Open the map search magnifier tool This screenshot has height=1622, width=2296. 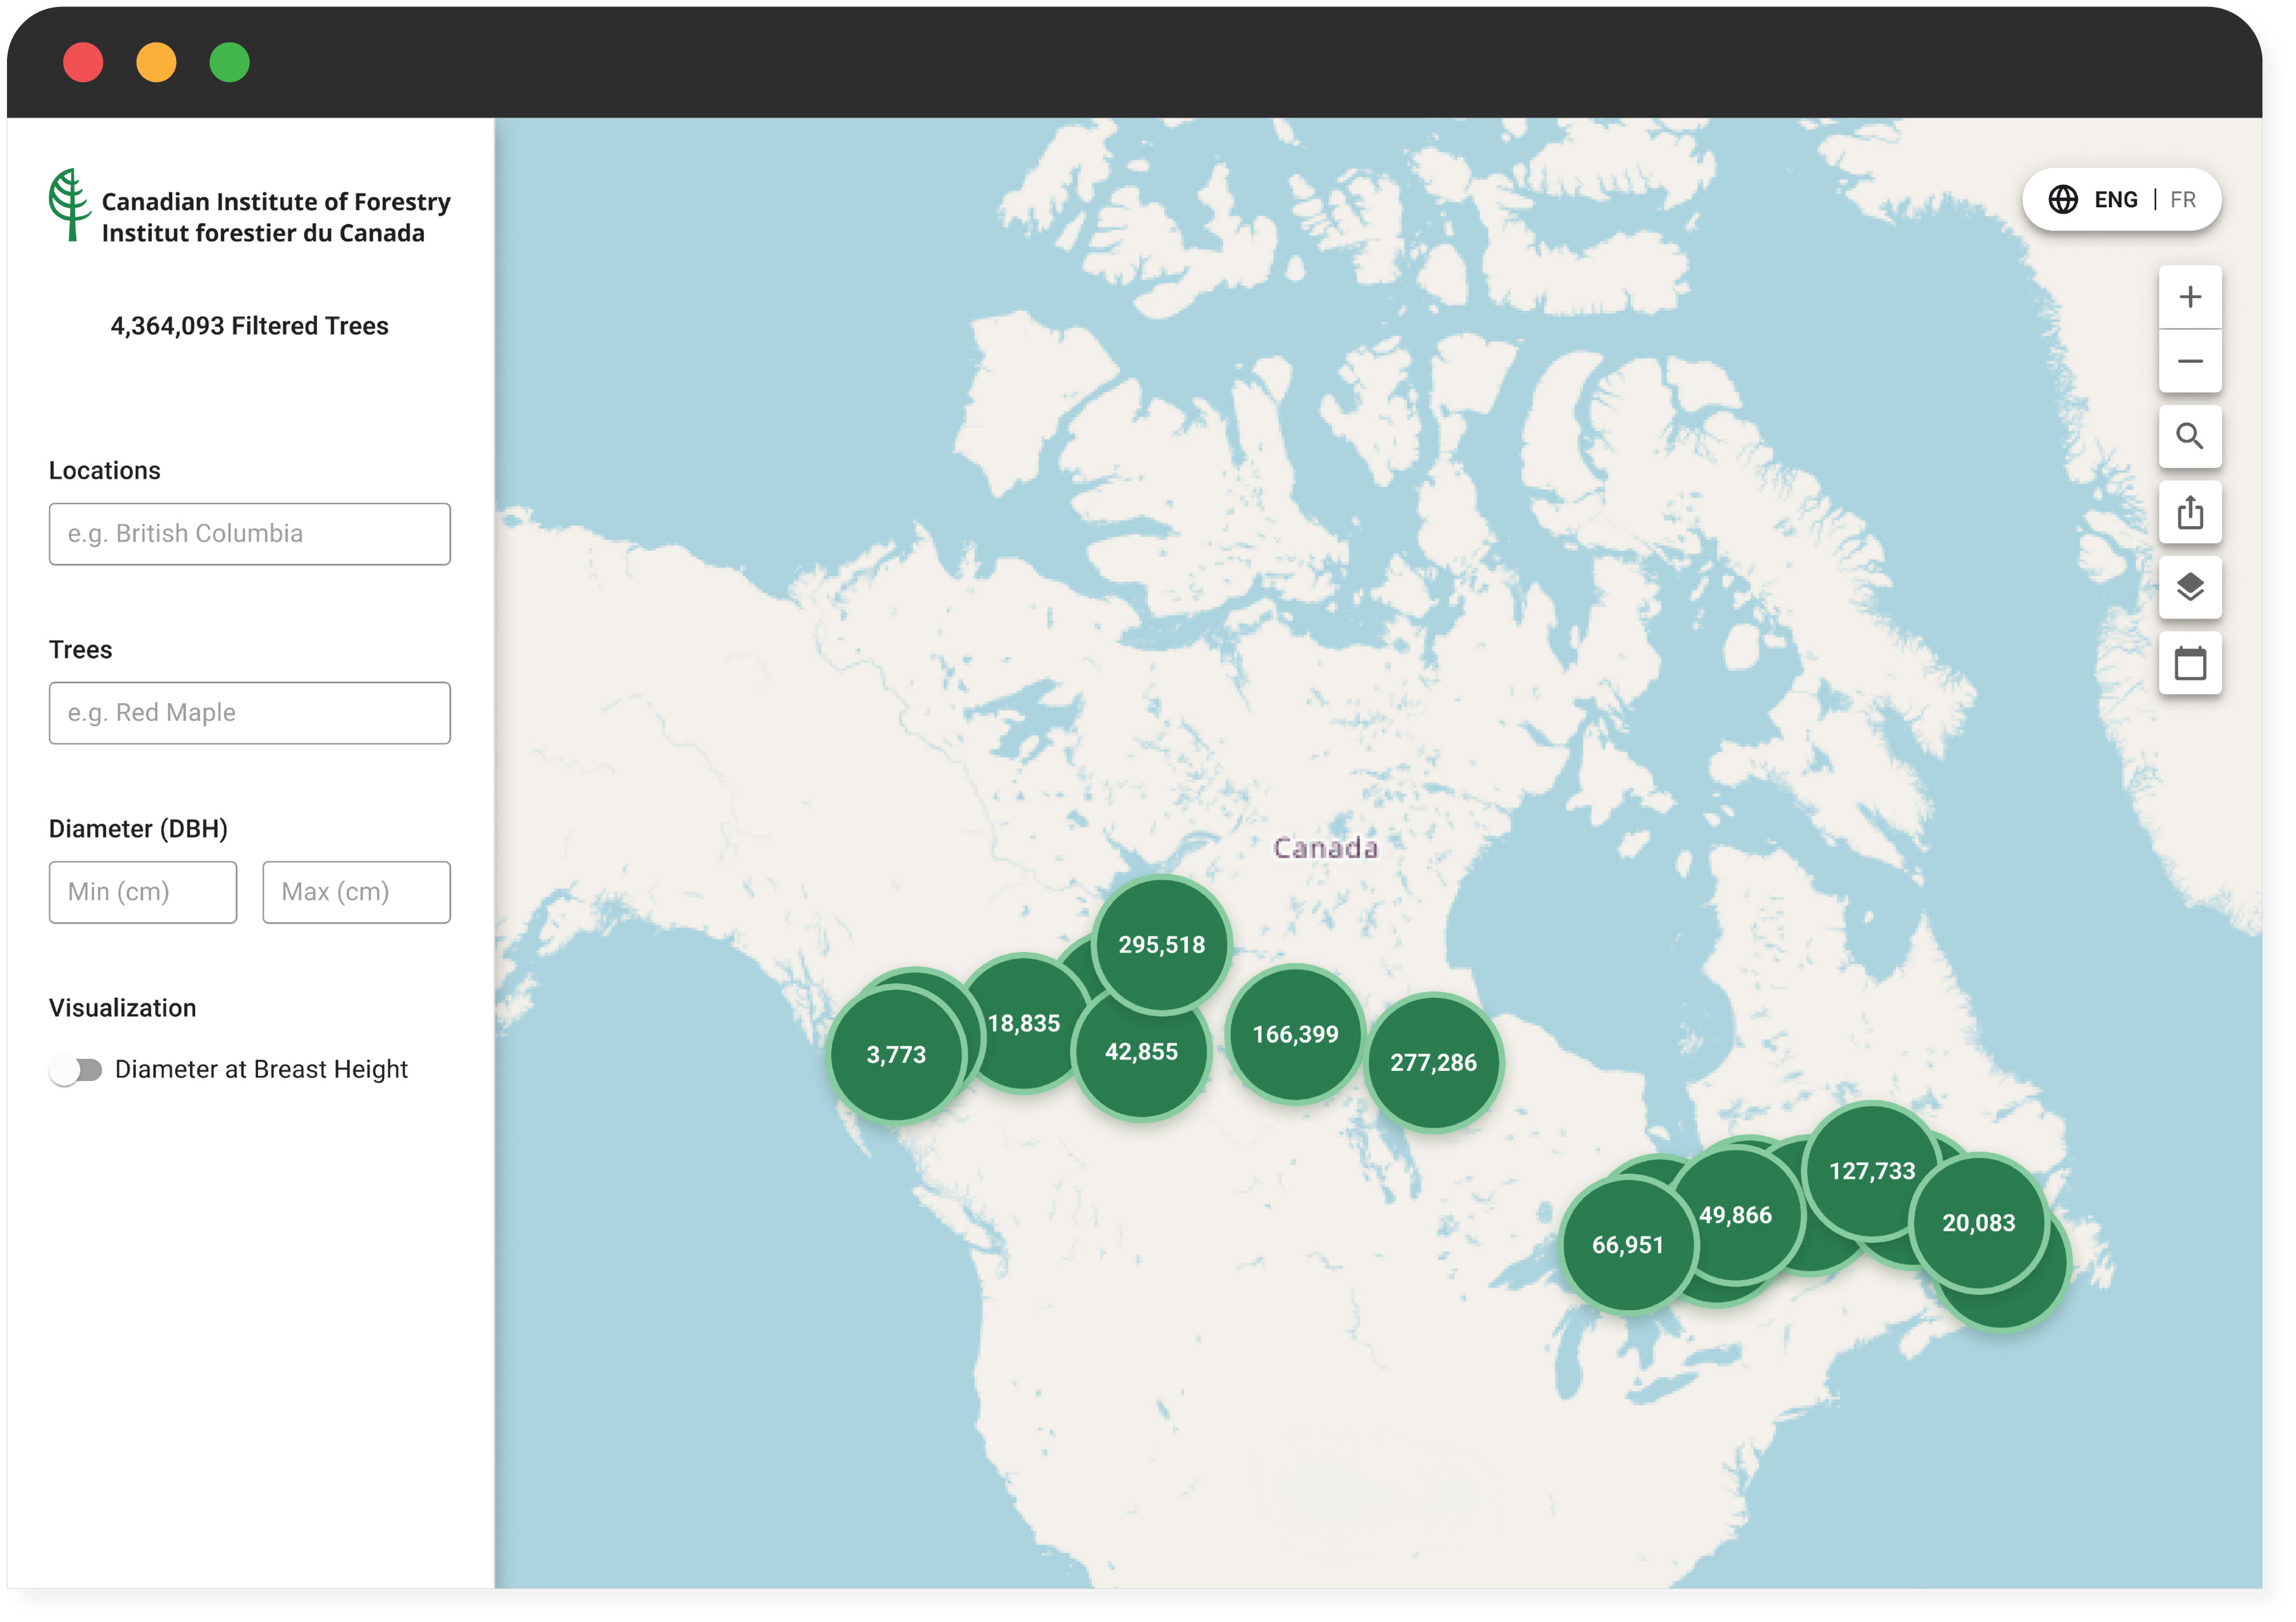pos(2189,436)
